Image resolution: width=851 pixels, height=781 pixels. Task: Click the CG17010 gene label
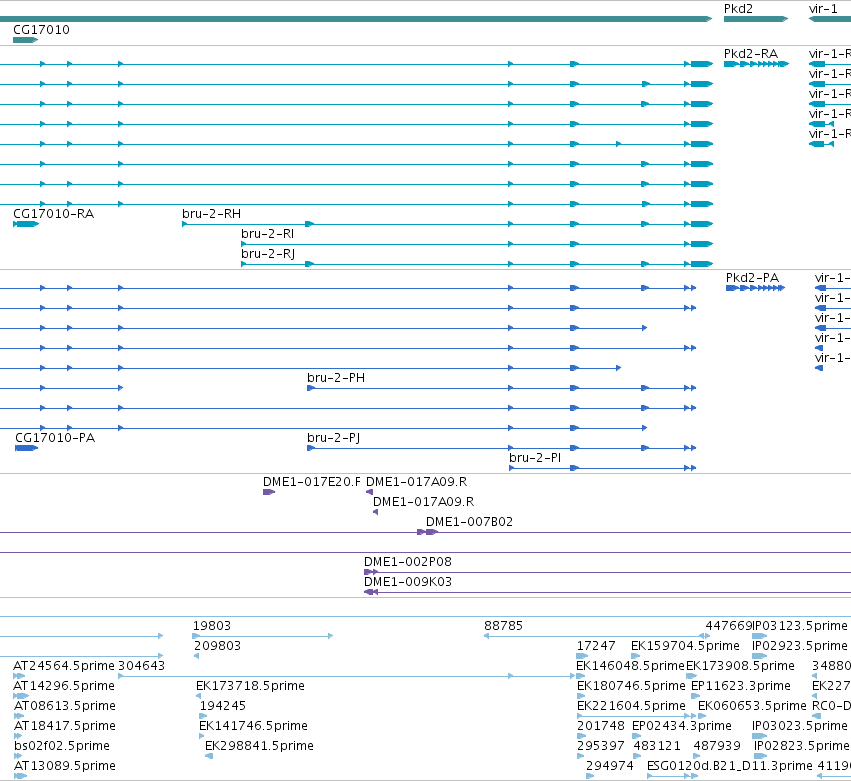(x=41, y=30)
